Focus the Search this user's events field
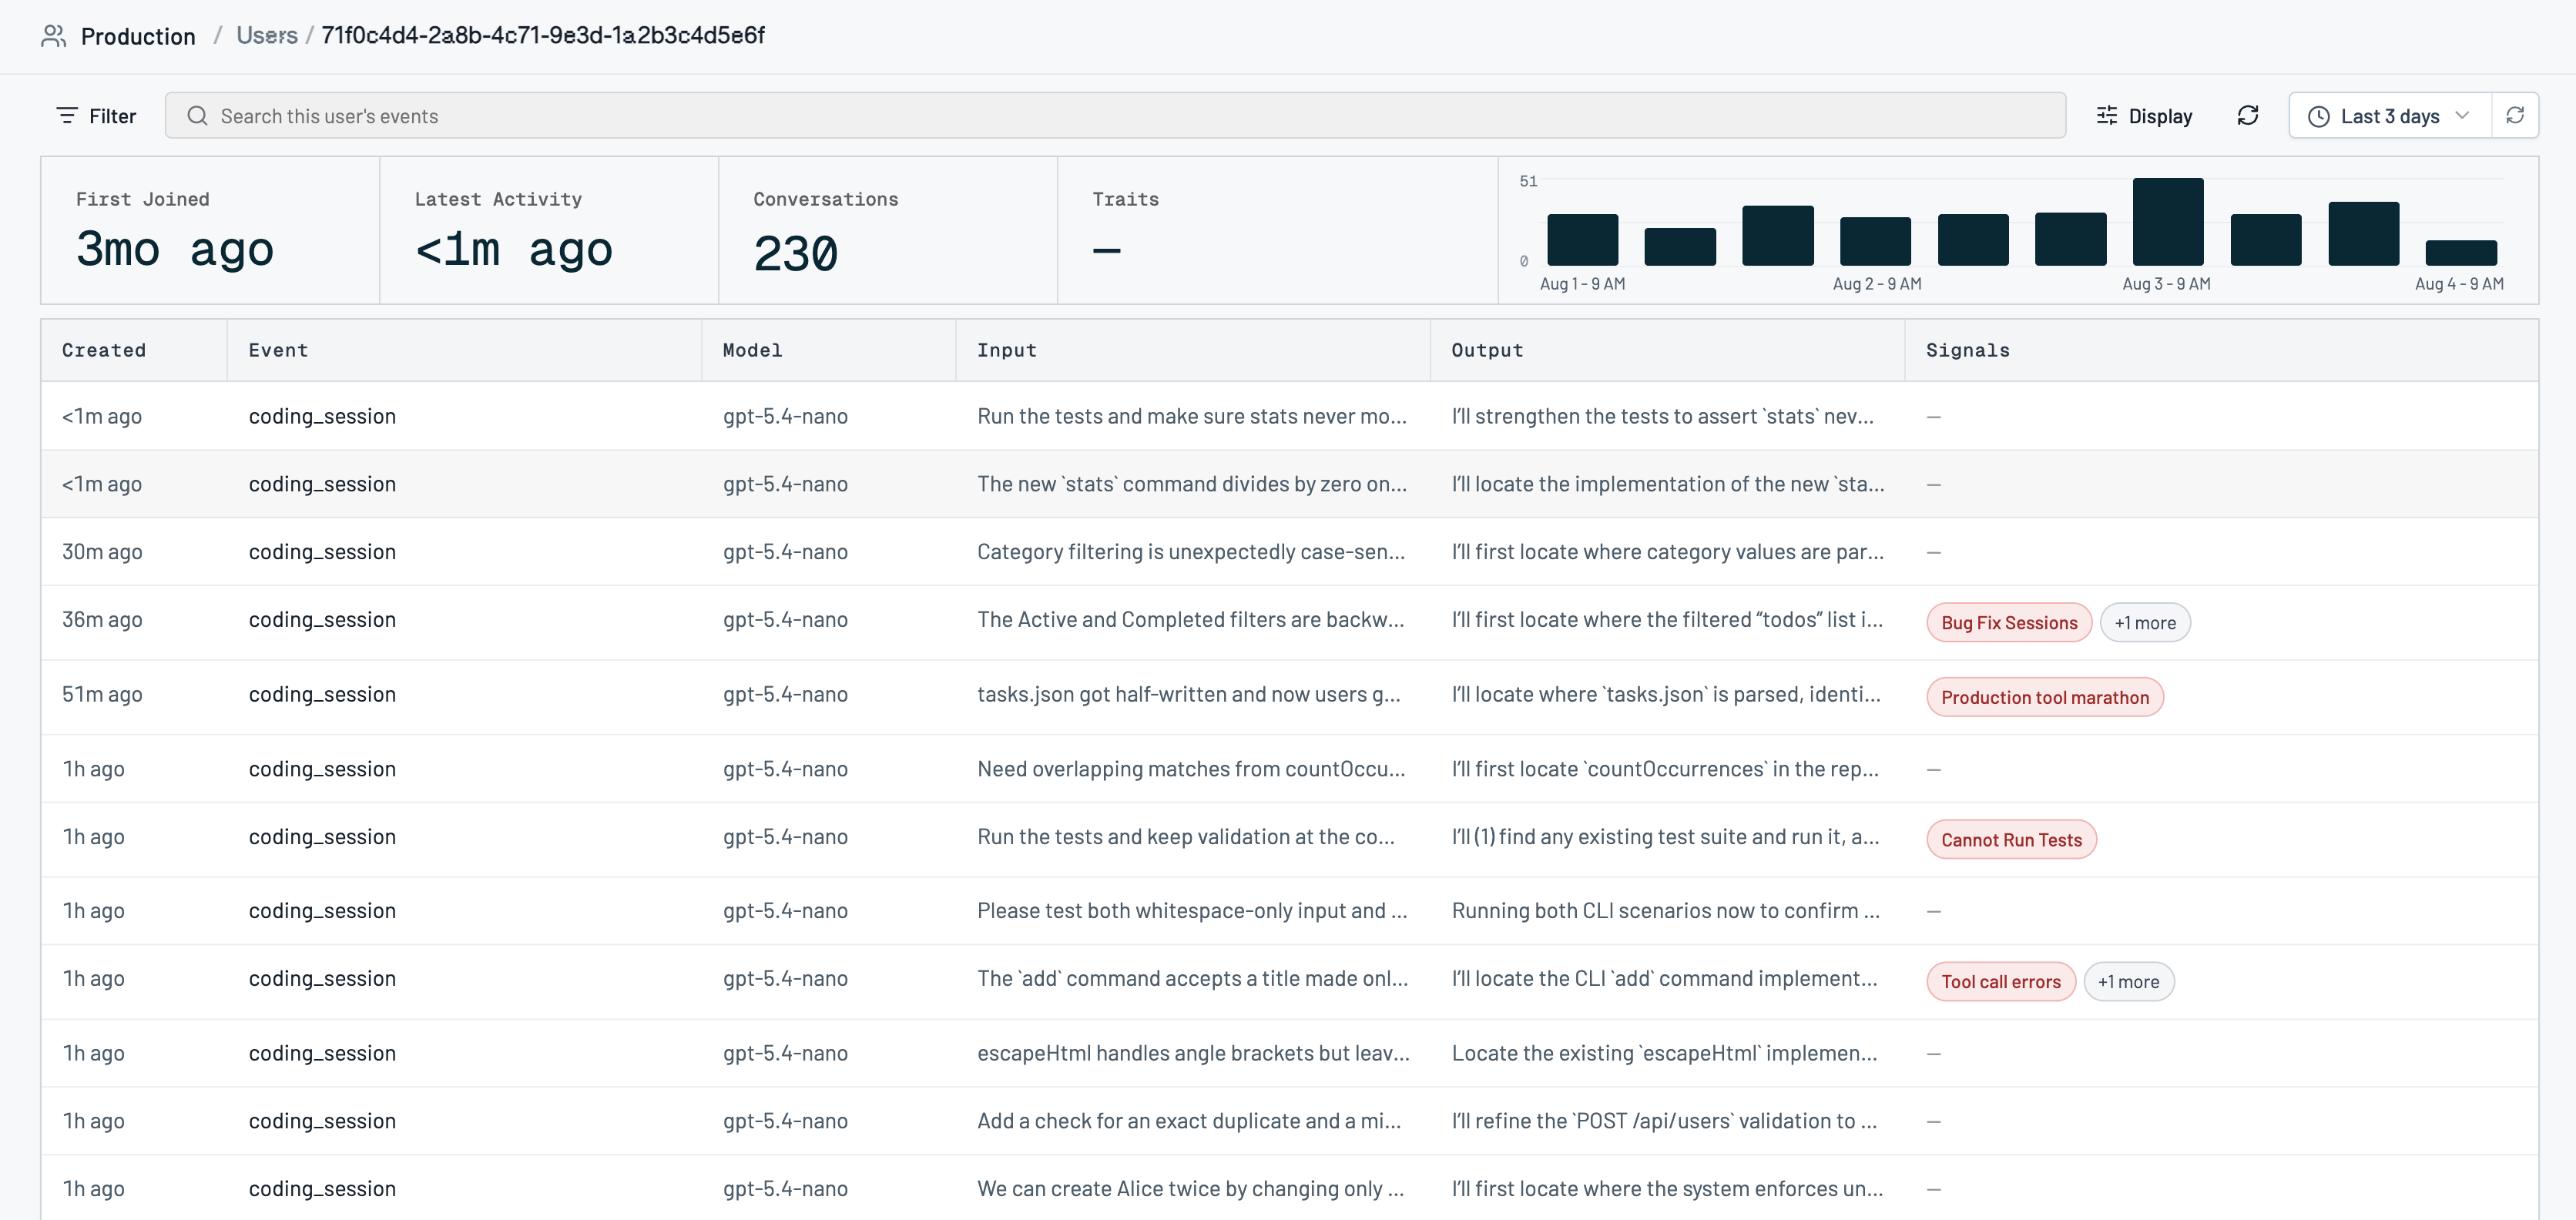 click(1115, 116)
